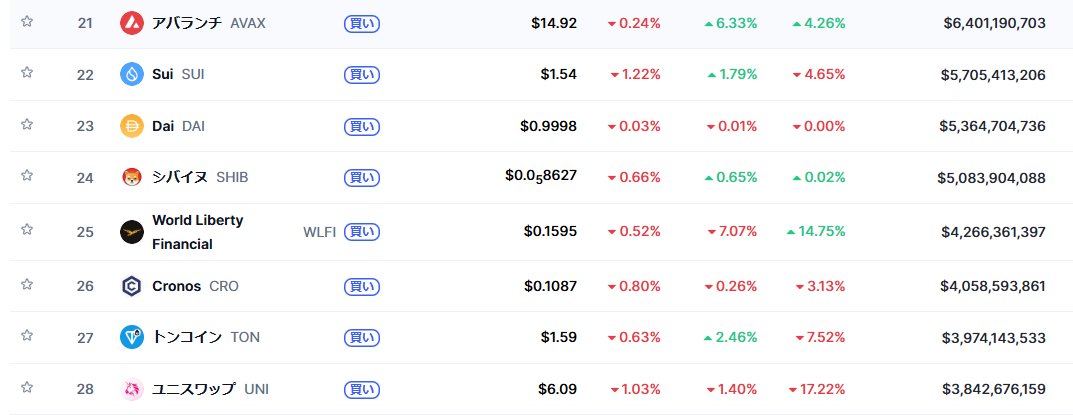The width and height of the screenshot is (1073, 415).
Task: Click Sui market cap $5,705,413,206
Action: [x=993, y=74]
